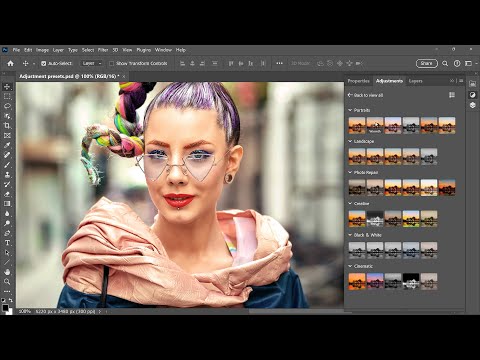
Task: Select the Horizontal Type tool
Action: coord(7,243)
